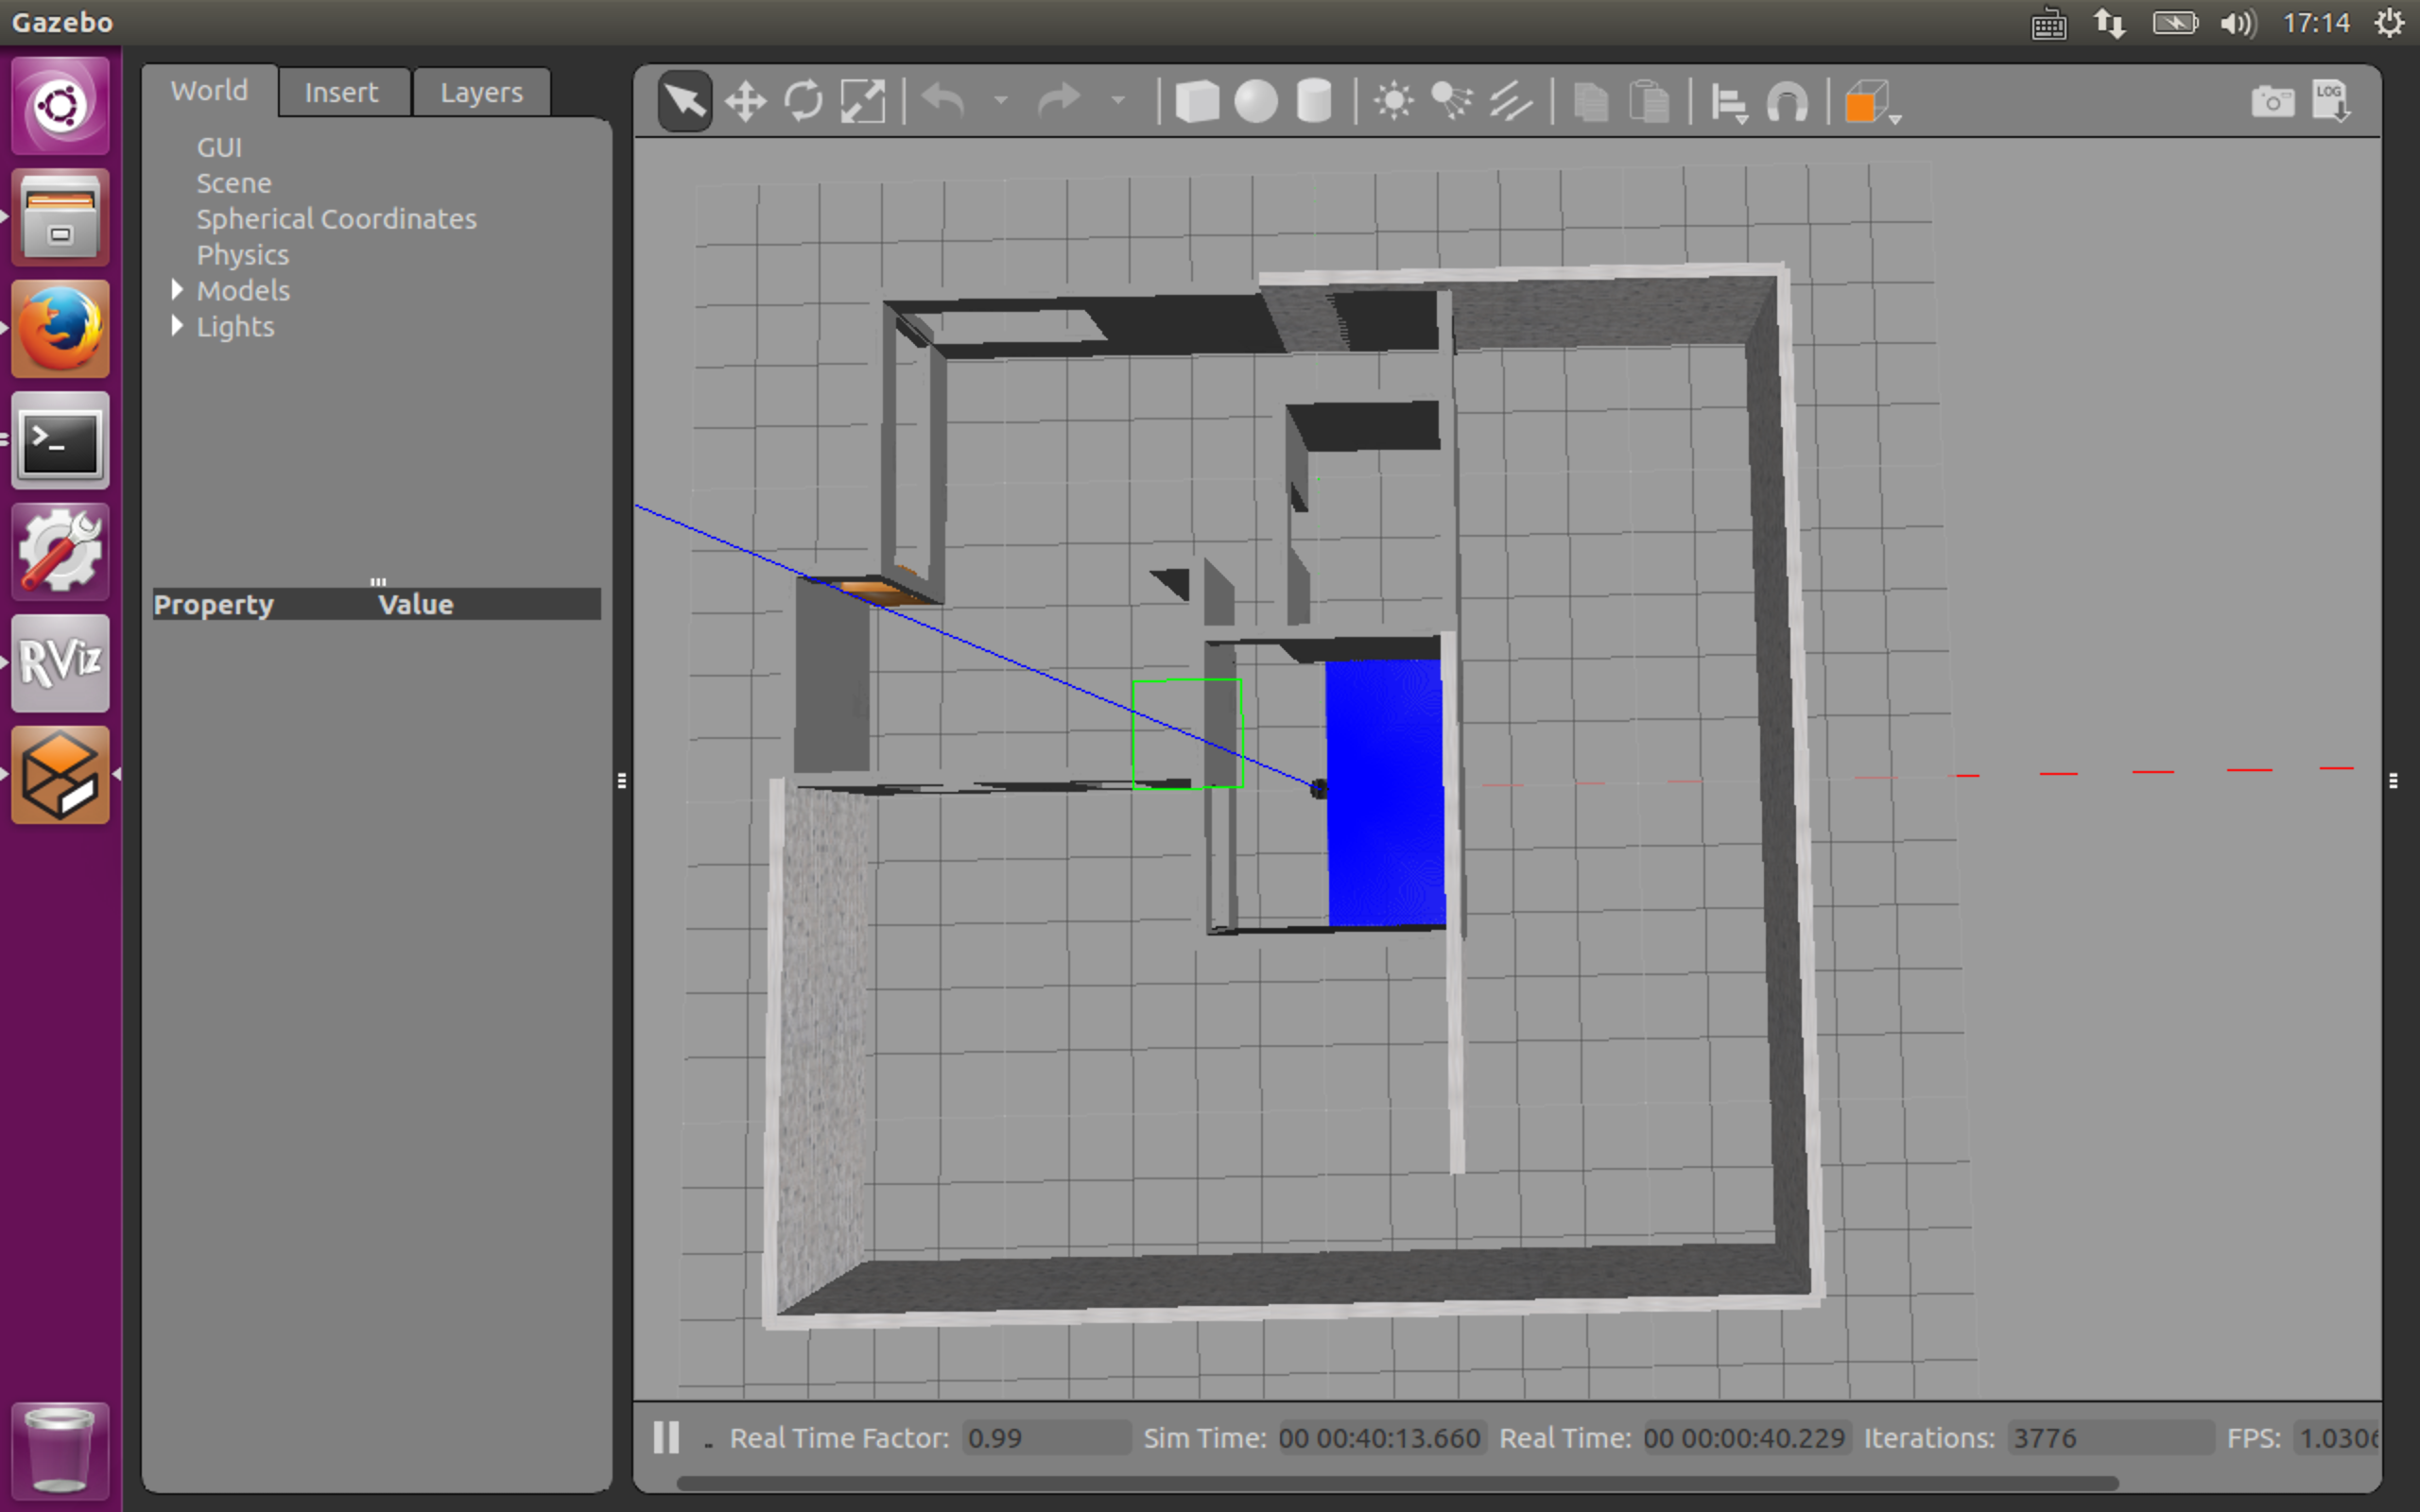Expand the Models tree node
The image size is (2420, 1512).
coord(177,290)
